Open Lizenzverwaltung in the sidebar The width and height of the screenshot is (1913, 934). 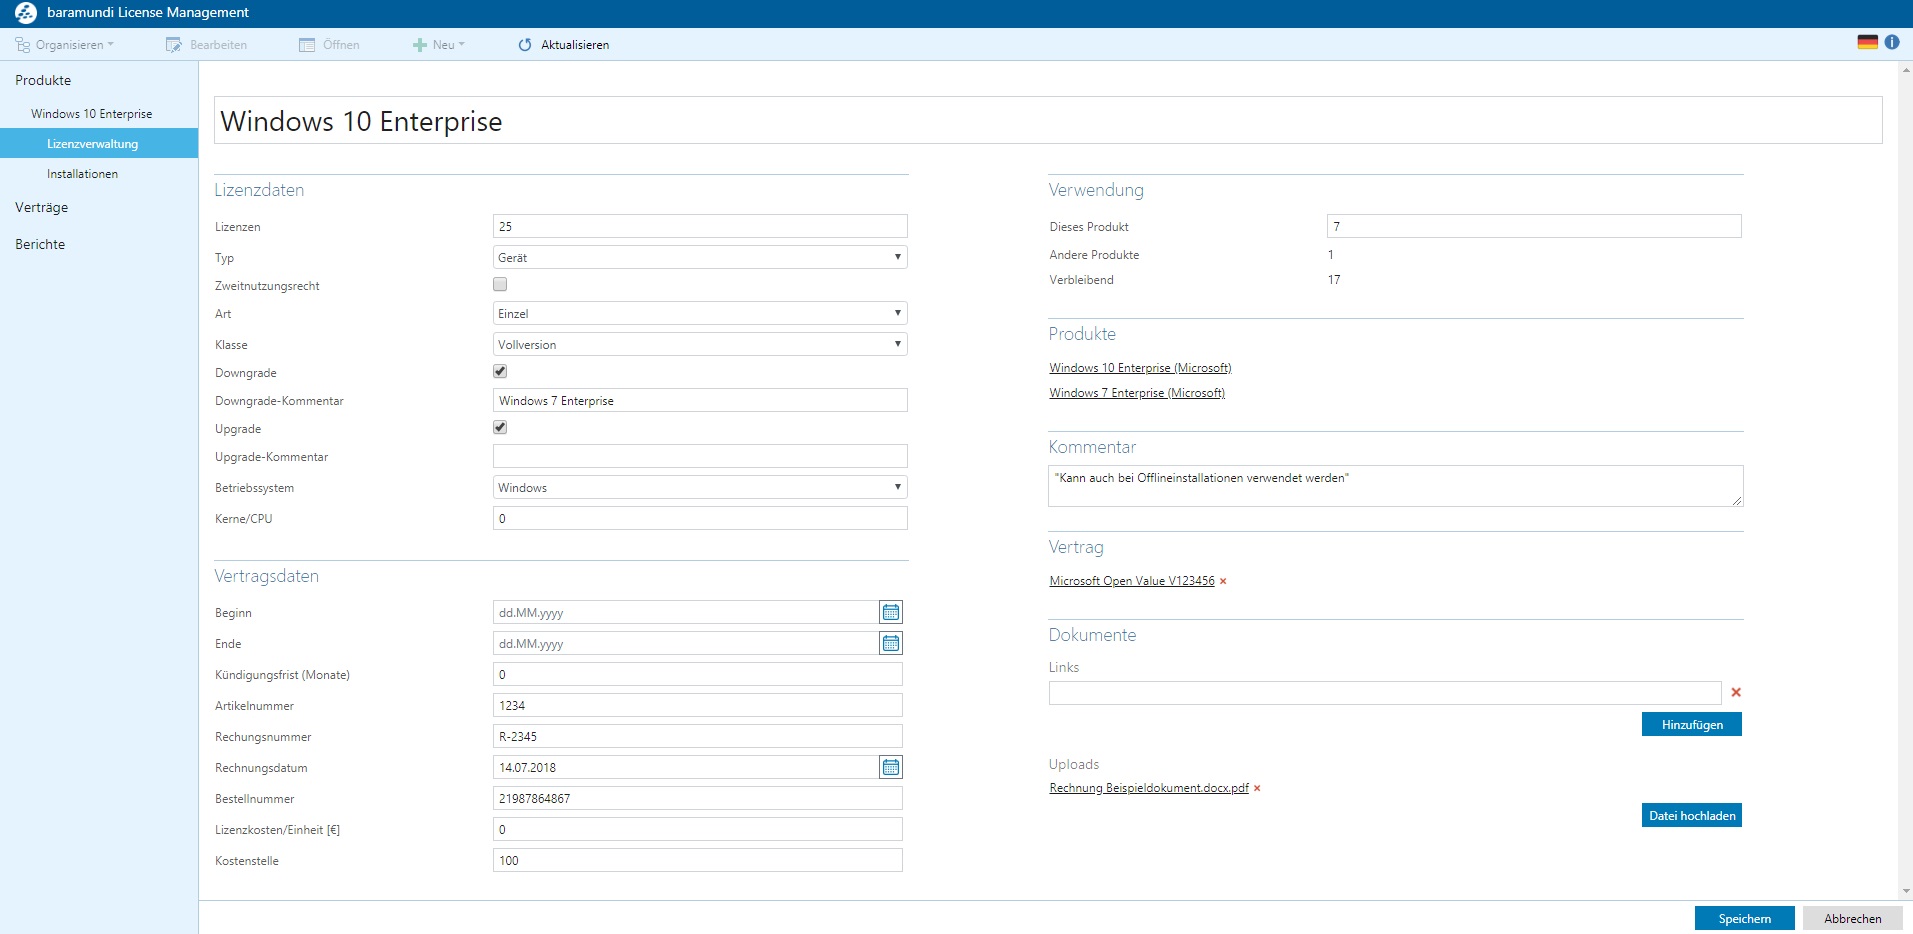(99, 144)
